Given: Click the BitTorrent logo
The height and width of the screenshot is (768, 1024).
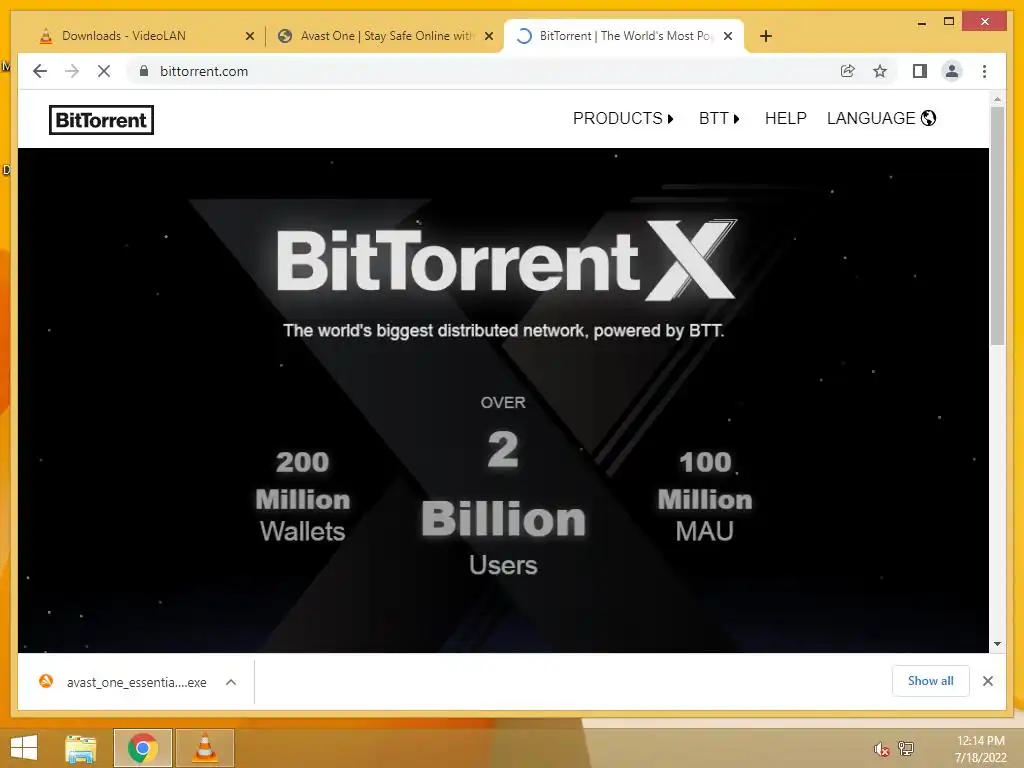Looking at the screenshot, I should [x=101, y=120].
